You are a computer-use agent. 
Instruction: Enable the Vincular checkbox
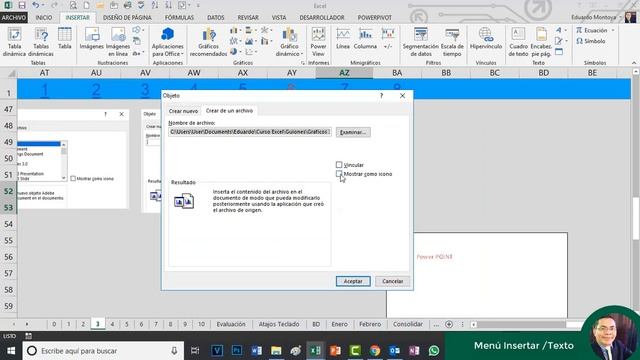[339, 165]
